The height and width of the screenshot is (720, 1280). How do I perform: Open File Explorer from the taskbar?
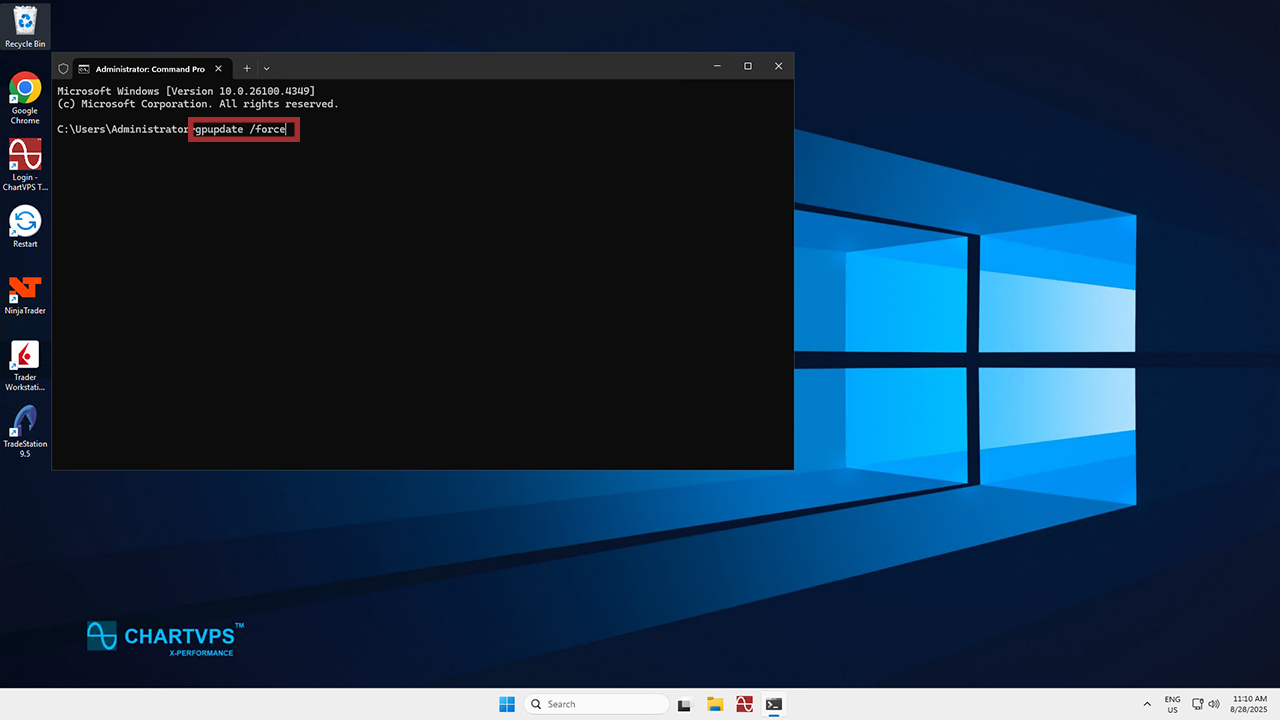point(715,704)
